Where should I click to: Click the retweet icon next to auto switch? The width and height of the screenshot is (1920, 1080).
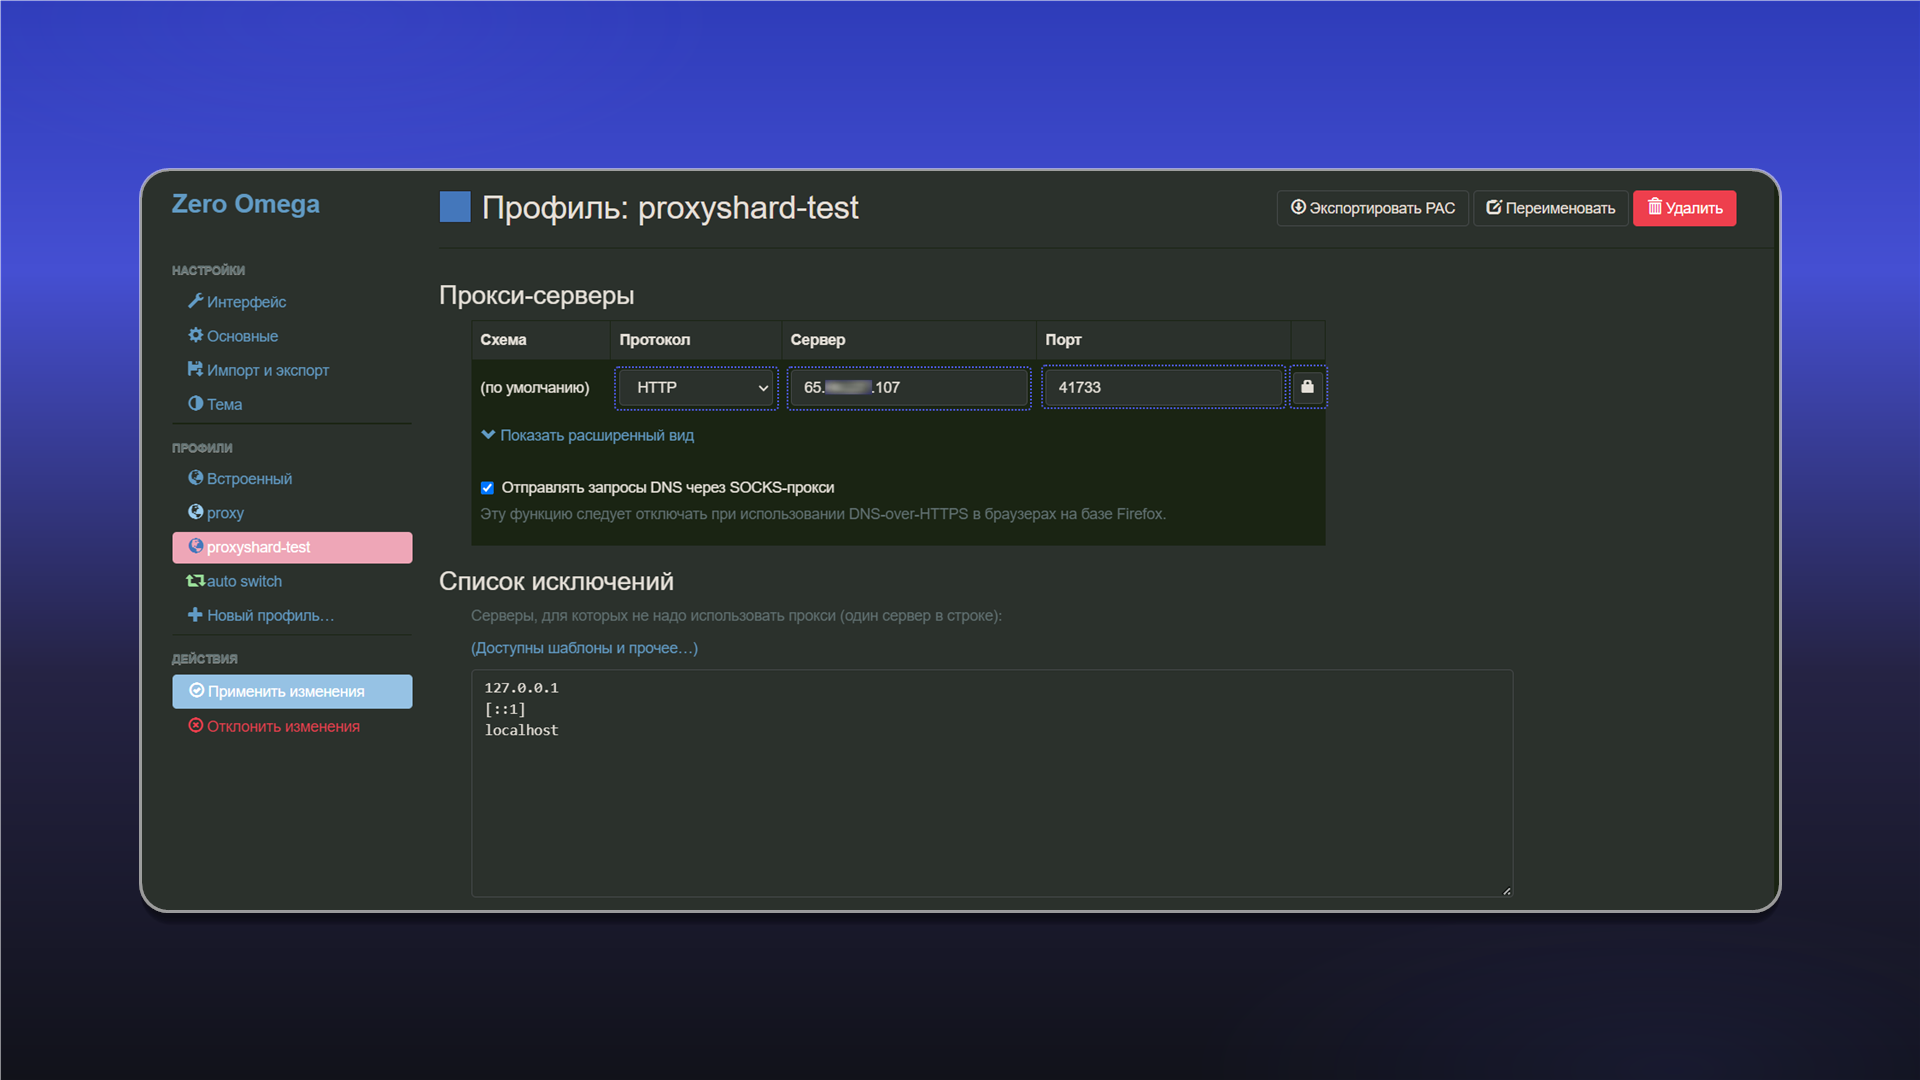(x=196, y=581)
